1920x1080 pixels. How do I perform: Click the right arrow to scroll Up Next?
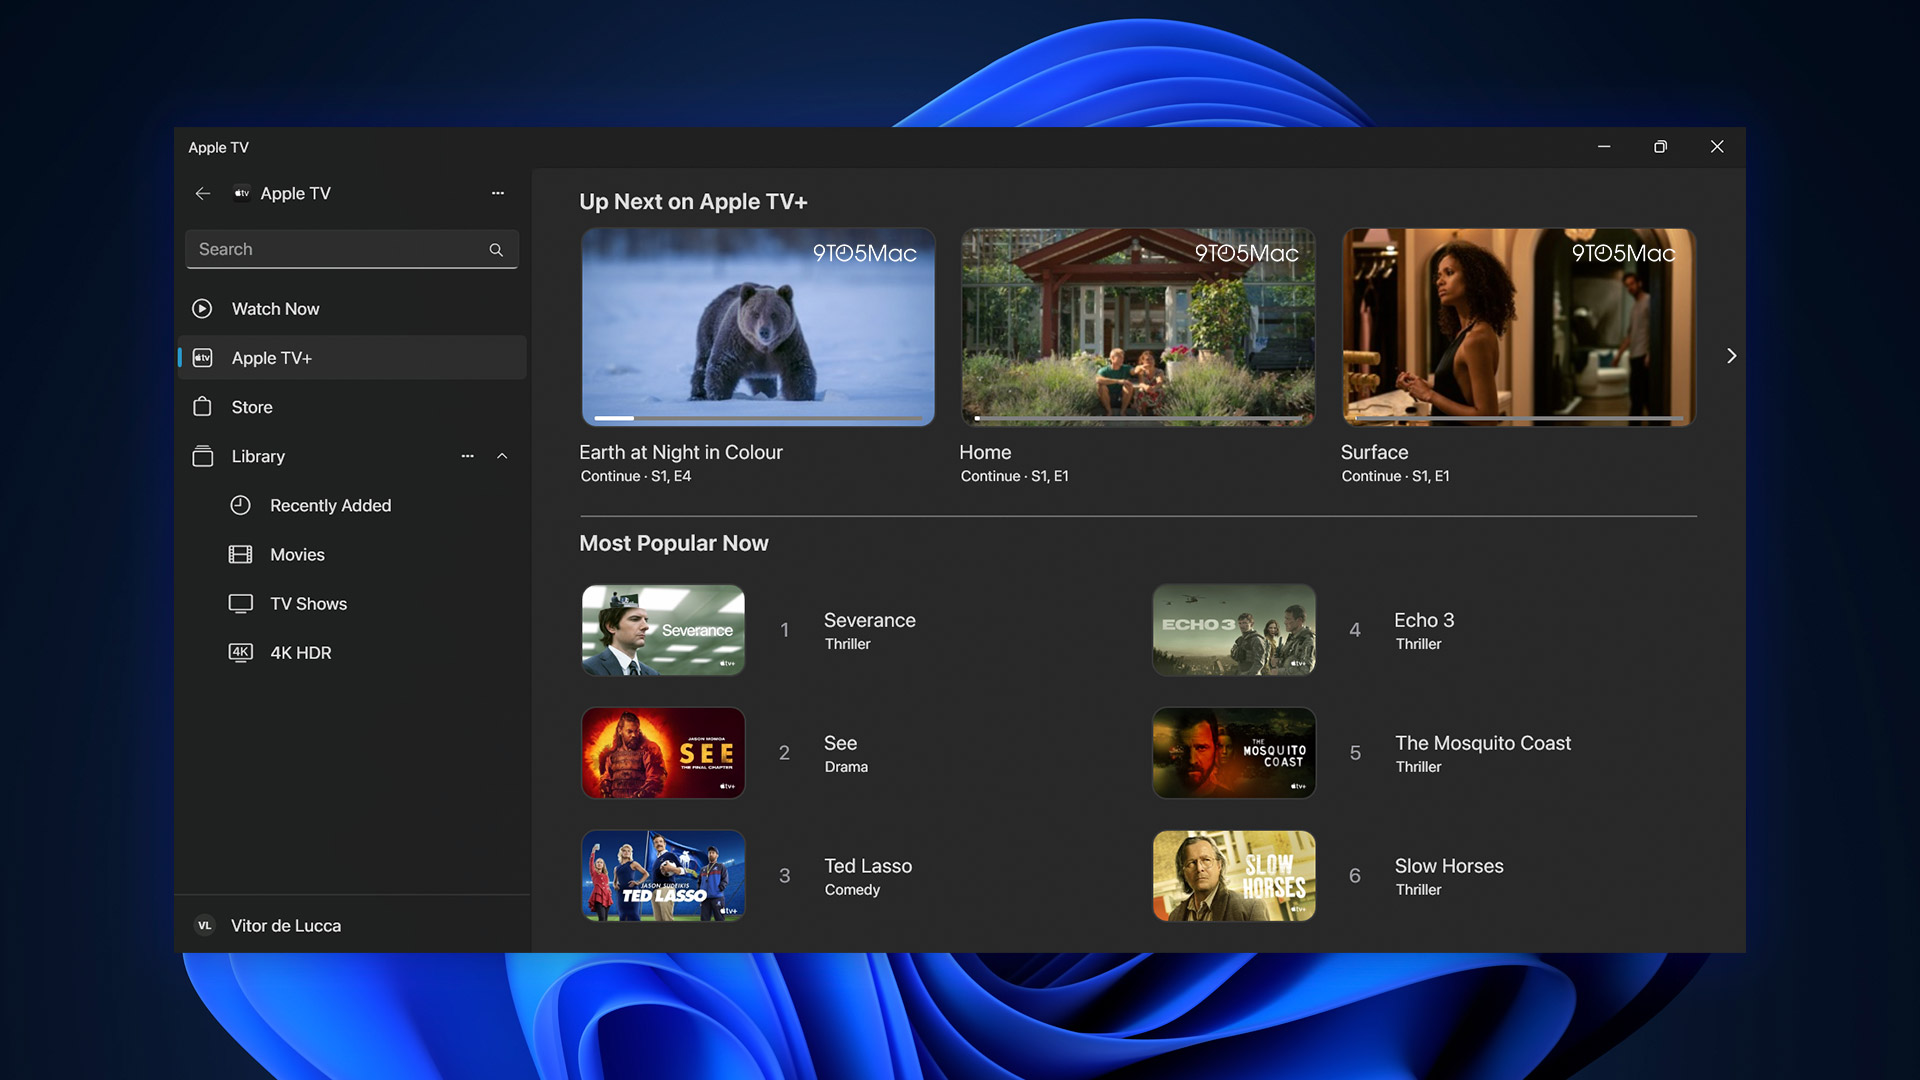pyautogui.click(x=1729, y=356)
